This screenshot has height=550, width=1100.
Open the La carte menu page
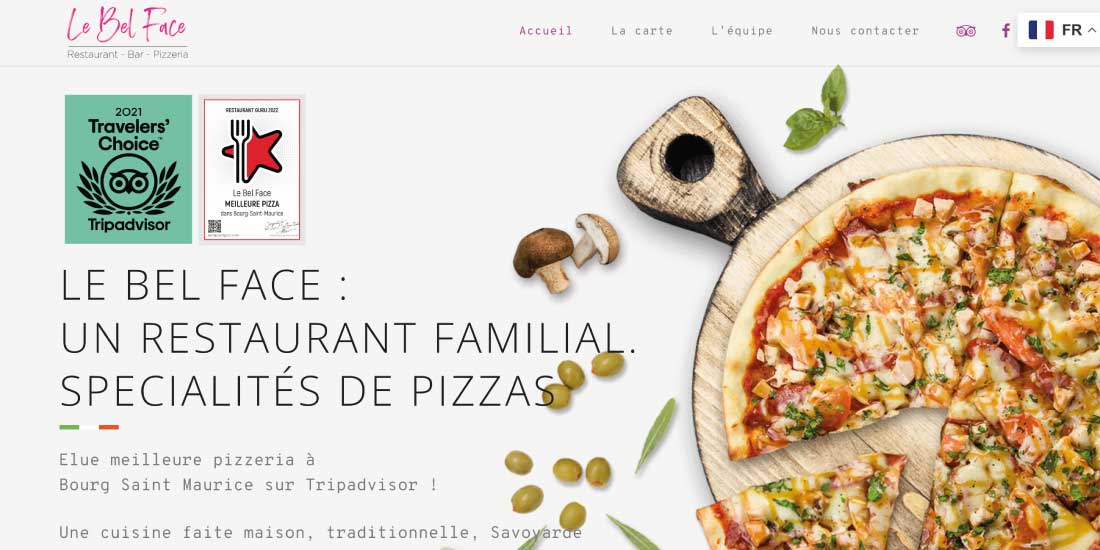642,31
